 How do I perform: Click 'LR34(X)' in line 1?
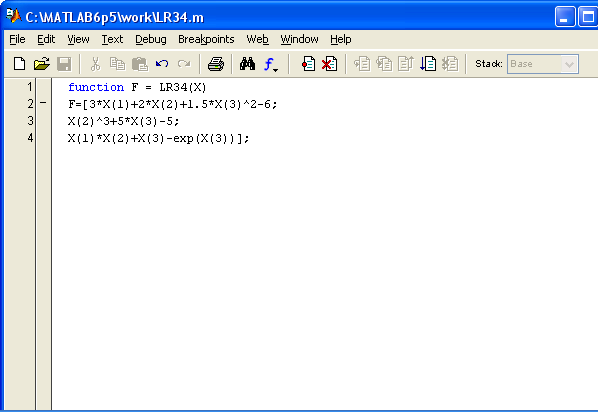183,87
